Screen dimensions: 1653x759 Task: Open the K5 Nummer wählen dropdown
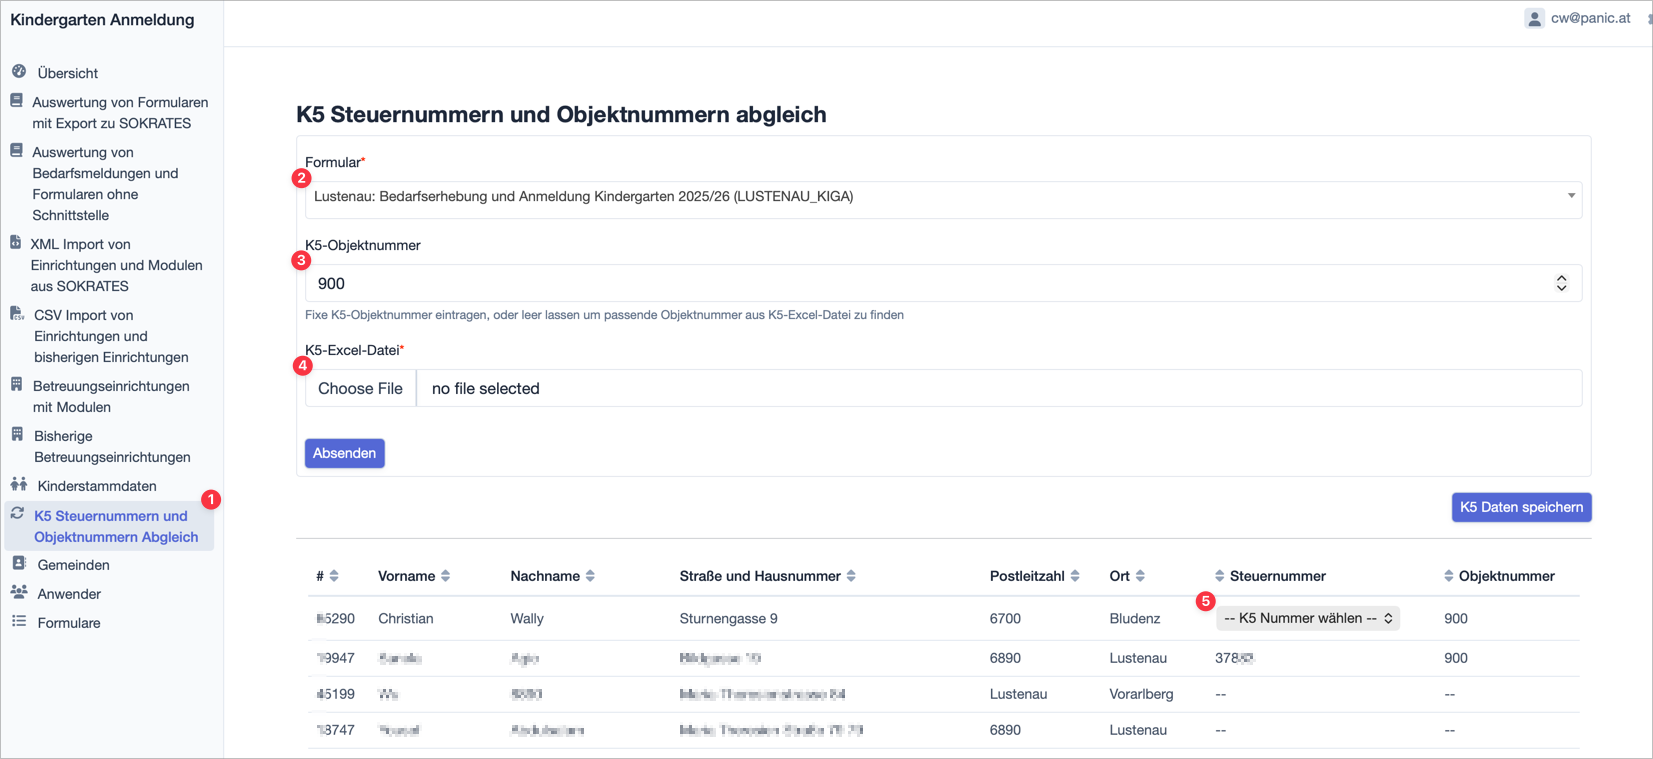pos(1307,618)
